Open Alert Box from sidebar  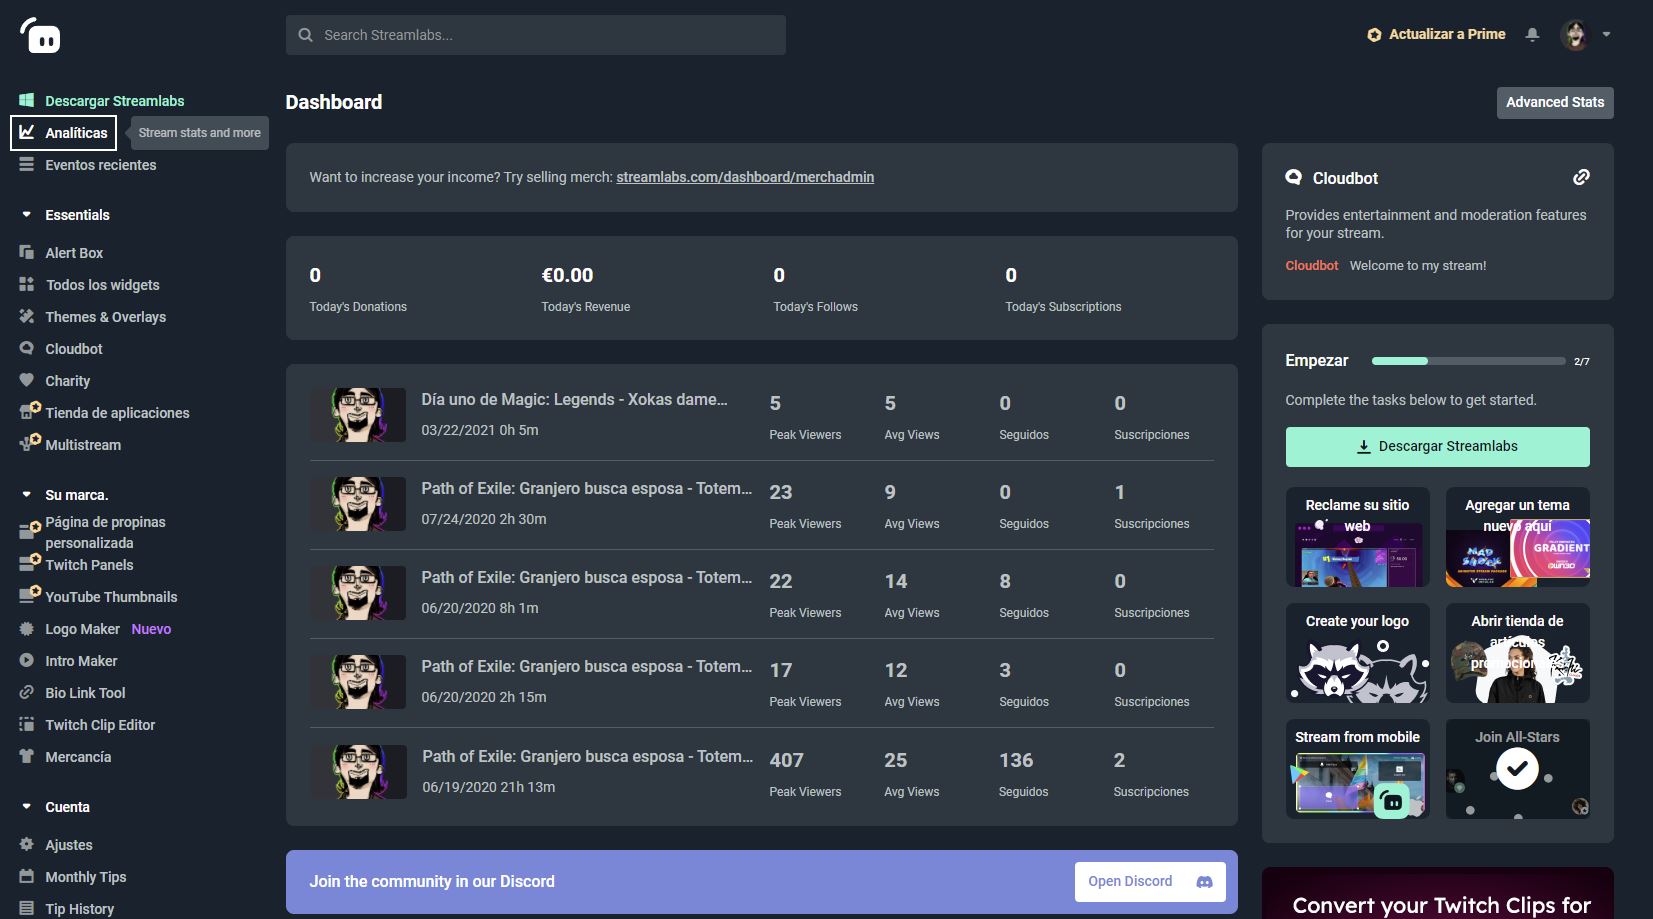pos(73,253)
